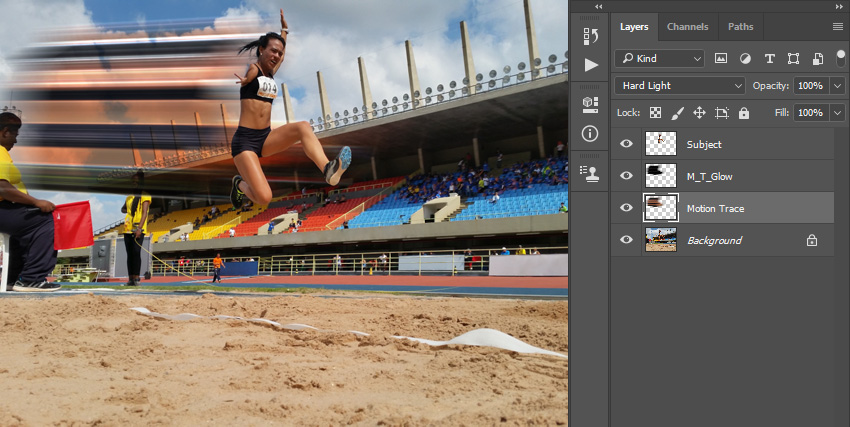The image size is (850, 427).
Task: Filter layers by pixel layers icon
Action: pyautogui.click(x=720, y=59)
